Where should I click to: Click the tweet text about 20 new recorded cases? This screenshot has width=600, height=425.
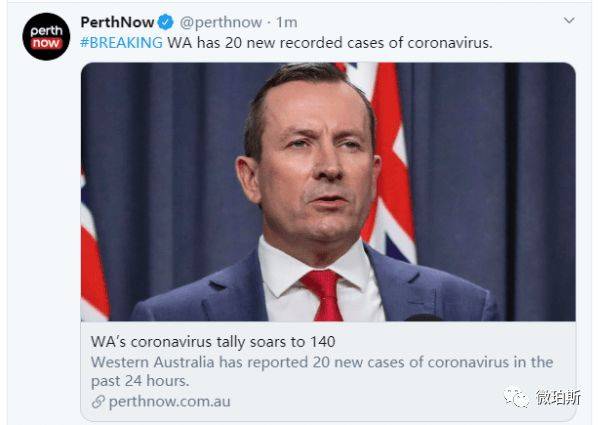coord(330,42)
